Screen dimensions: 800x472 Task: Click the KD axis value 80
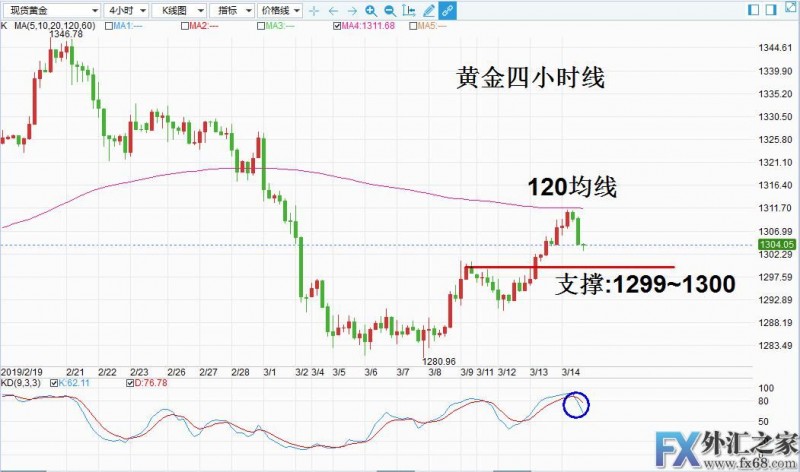[763, 402]
